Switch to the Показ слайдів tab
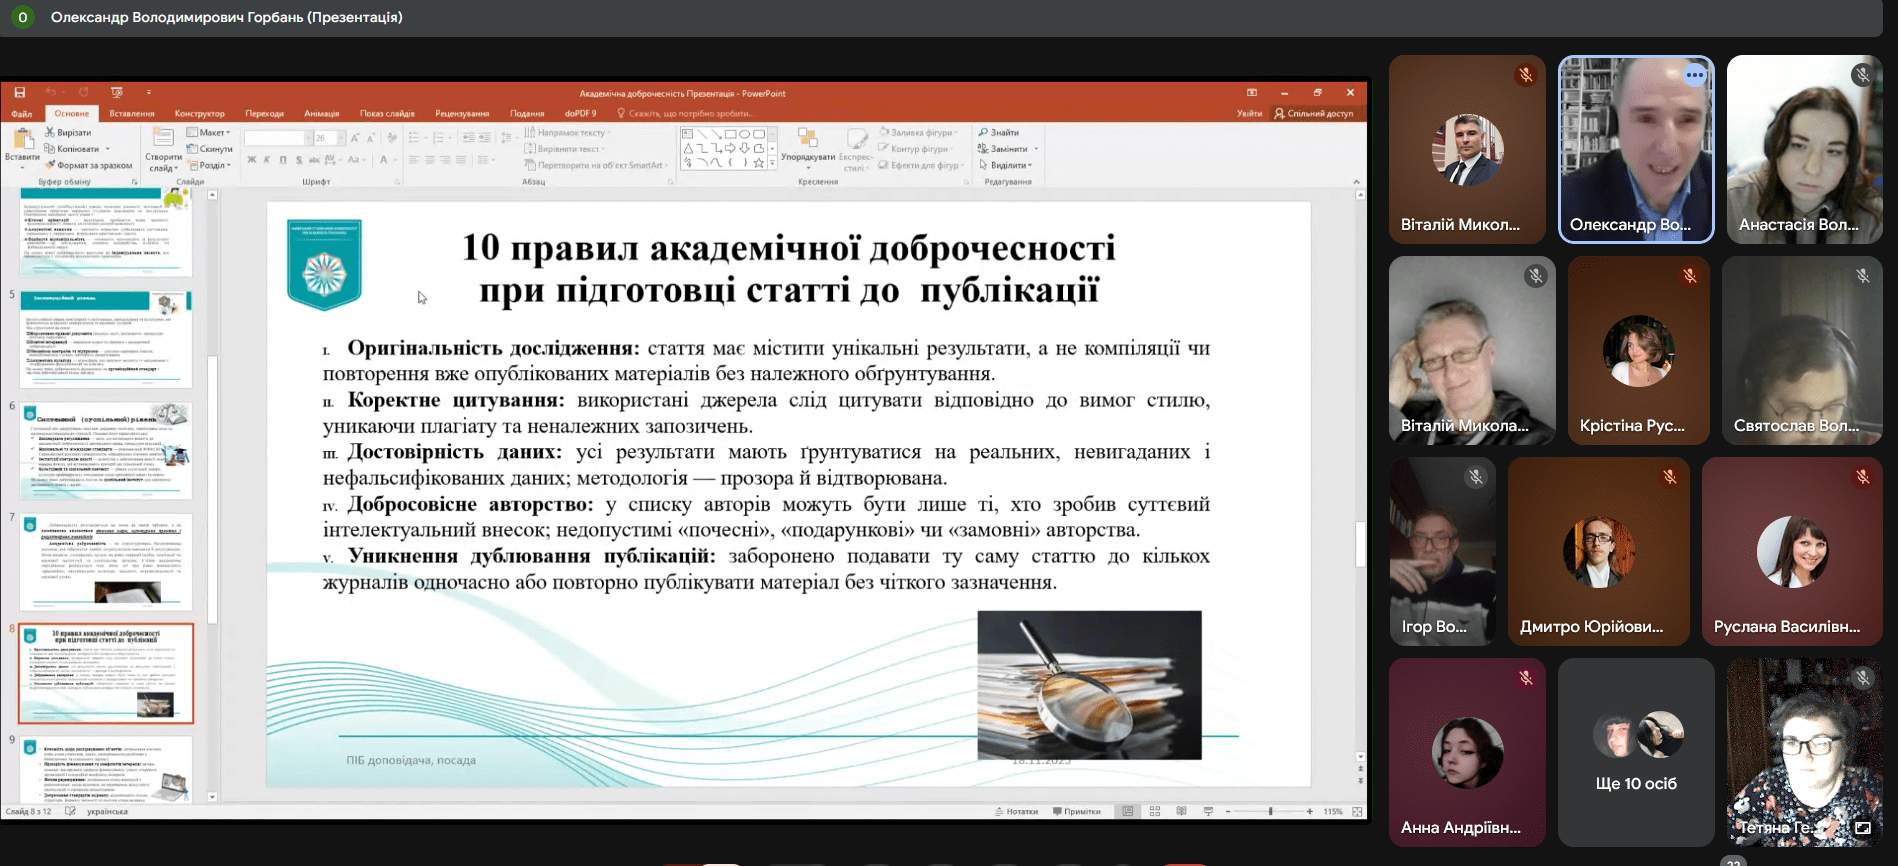The width and height of the screenshot is (1898, 866). coord(387,113)
